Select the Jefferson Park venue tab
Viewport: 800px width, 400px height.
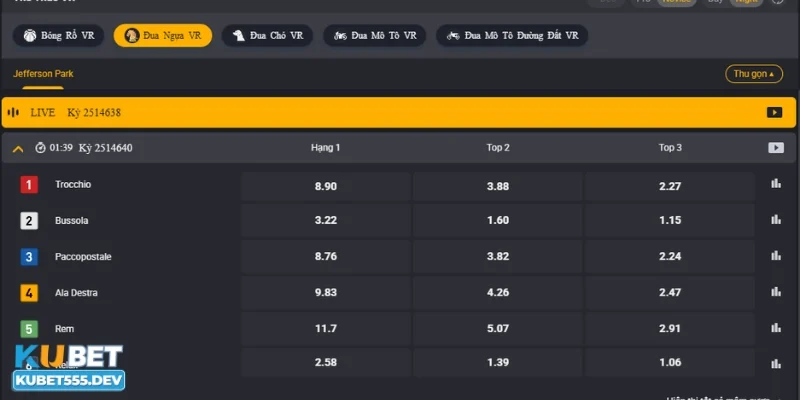(x=43, y=74)
